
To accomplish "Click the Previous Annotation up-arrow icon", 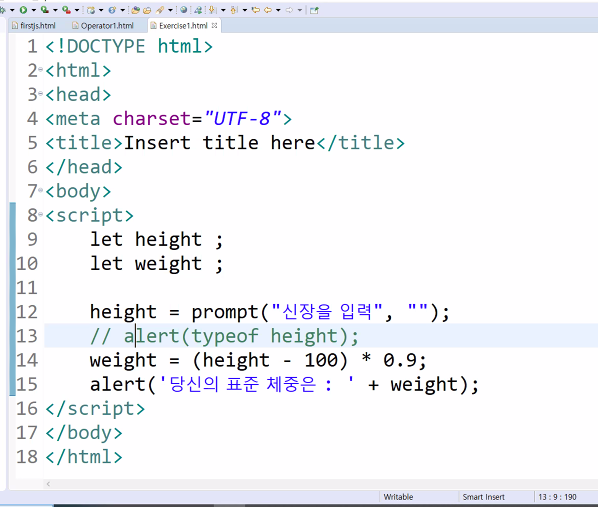I will coord(234,10).
